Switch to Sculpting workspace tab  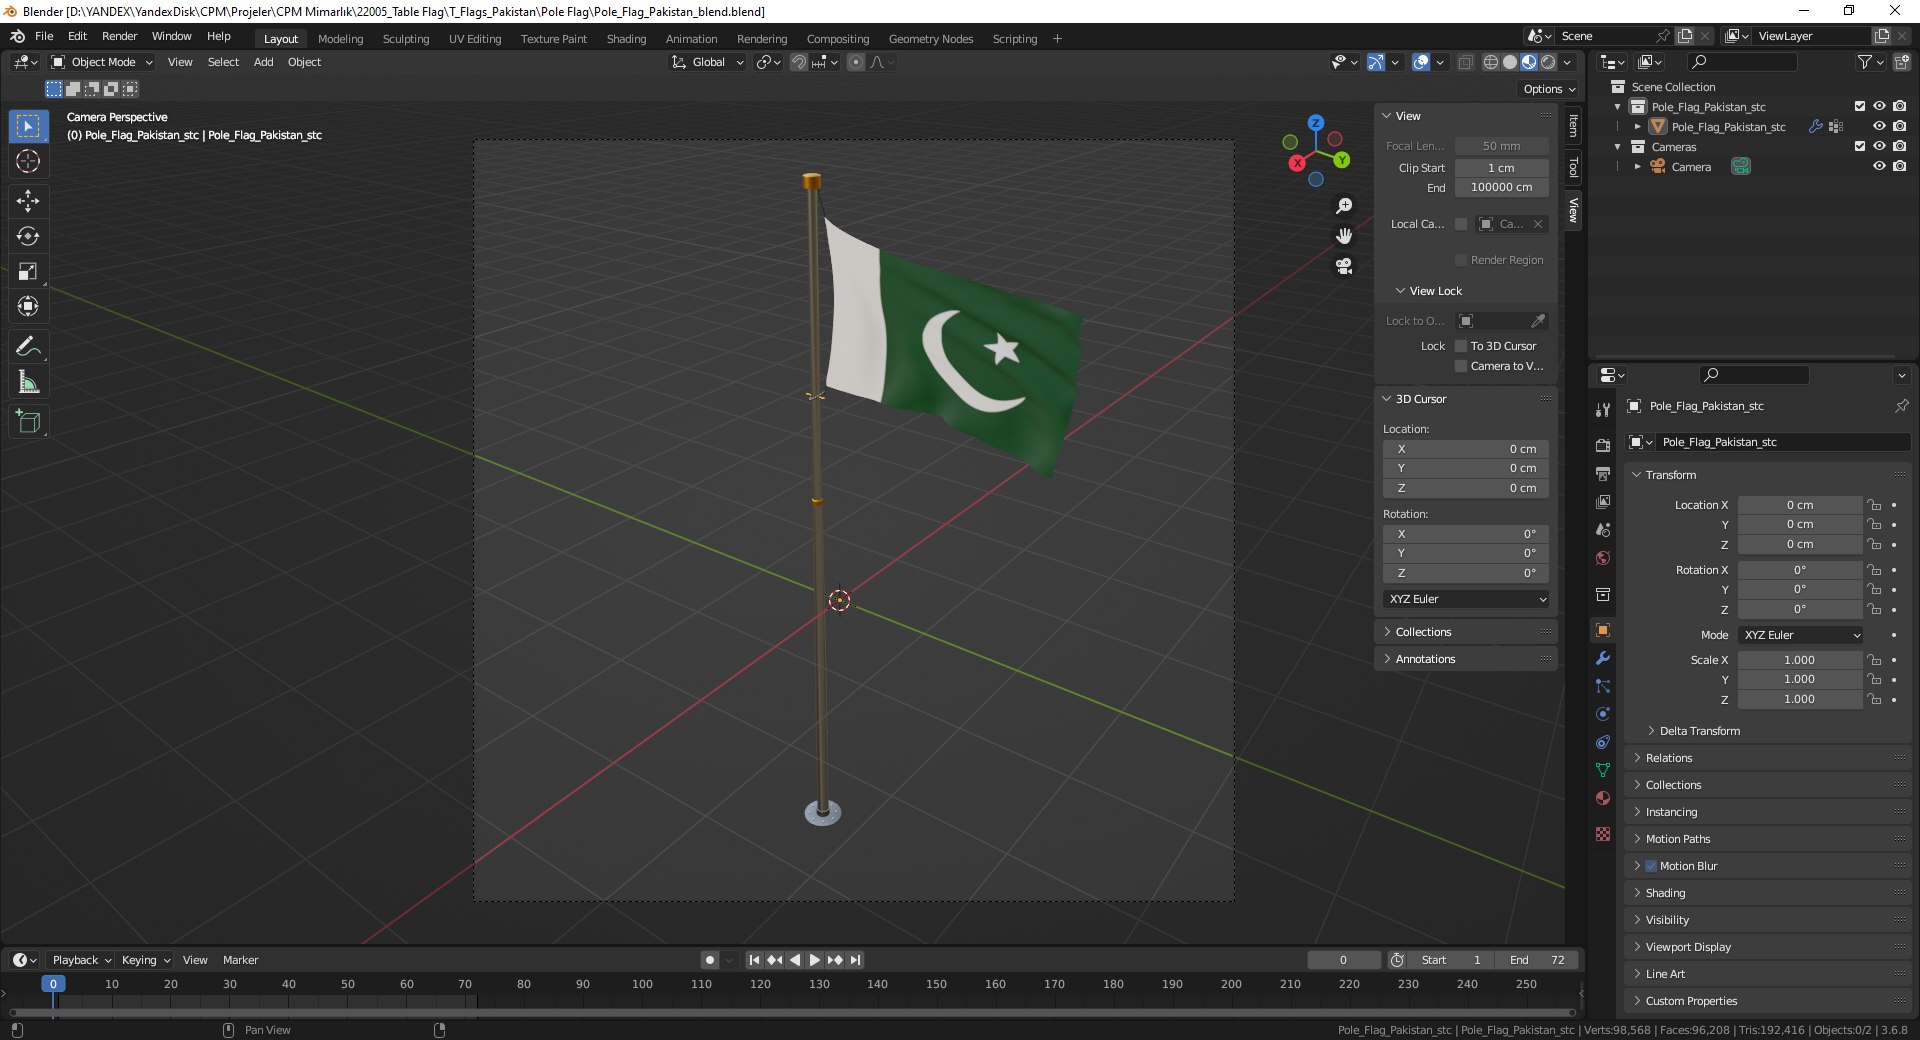click(406, 39)
